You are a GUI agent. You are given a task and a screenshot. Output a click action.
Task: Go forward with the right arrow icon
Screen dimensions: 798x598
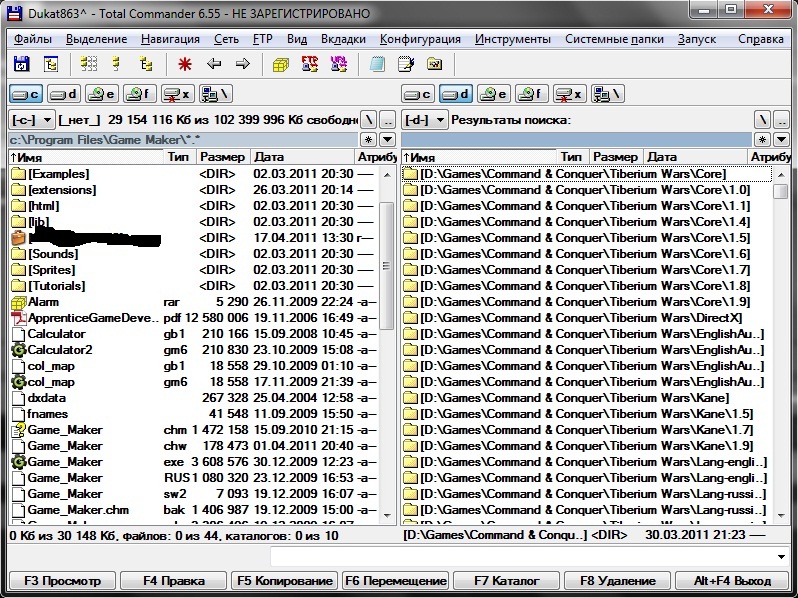pos(243,64)
